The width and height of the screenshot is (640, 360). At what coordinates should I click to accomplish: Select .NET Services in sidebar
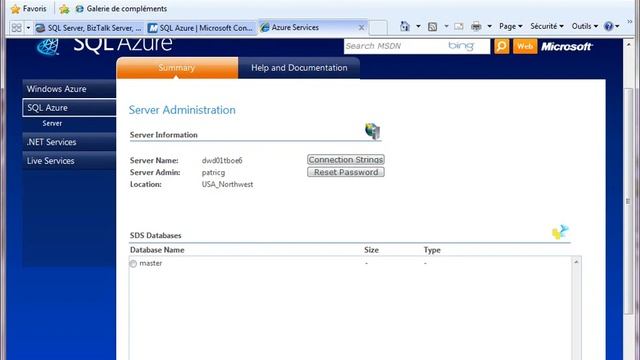pyautogui.click(x=69, y=142)
